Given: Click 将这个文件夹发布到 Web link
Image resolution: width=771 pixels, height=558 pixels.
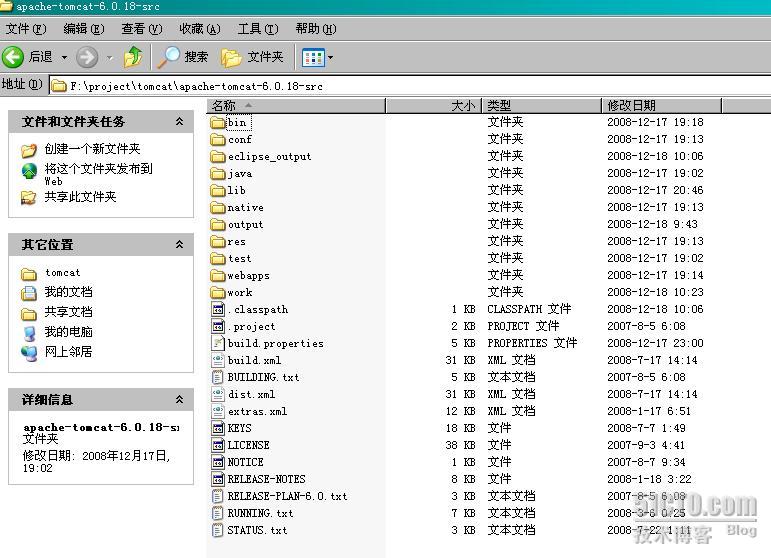Looking at the screenshot, I should point(98,174).
